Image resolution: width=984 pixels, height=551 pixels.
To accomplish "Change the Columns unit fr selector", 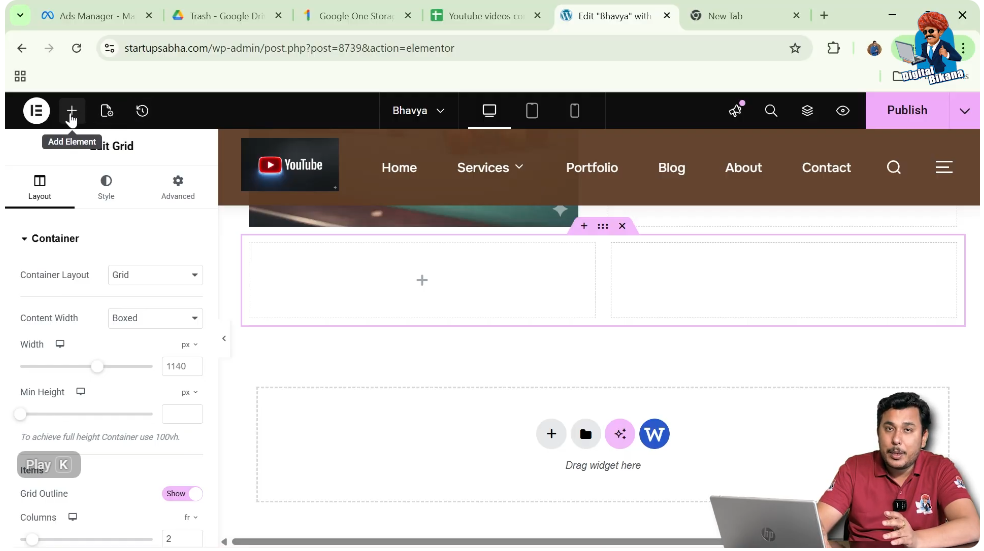I will point(190,518).
